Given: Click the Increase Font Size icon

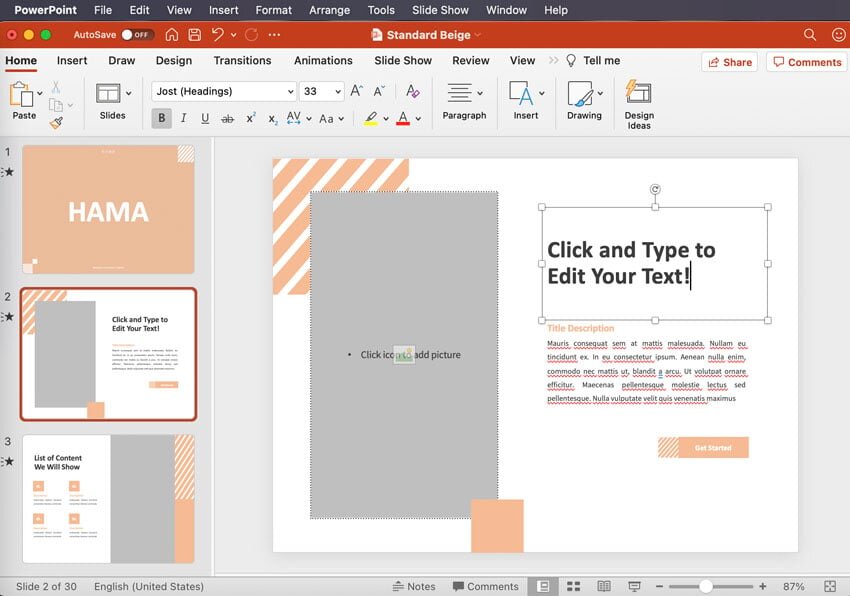Looking at the screenshot, I should [357, 91].
